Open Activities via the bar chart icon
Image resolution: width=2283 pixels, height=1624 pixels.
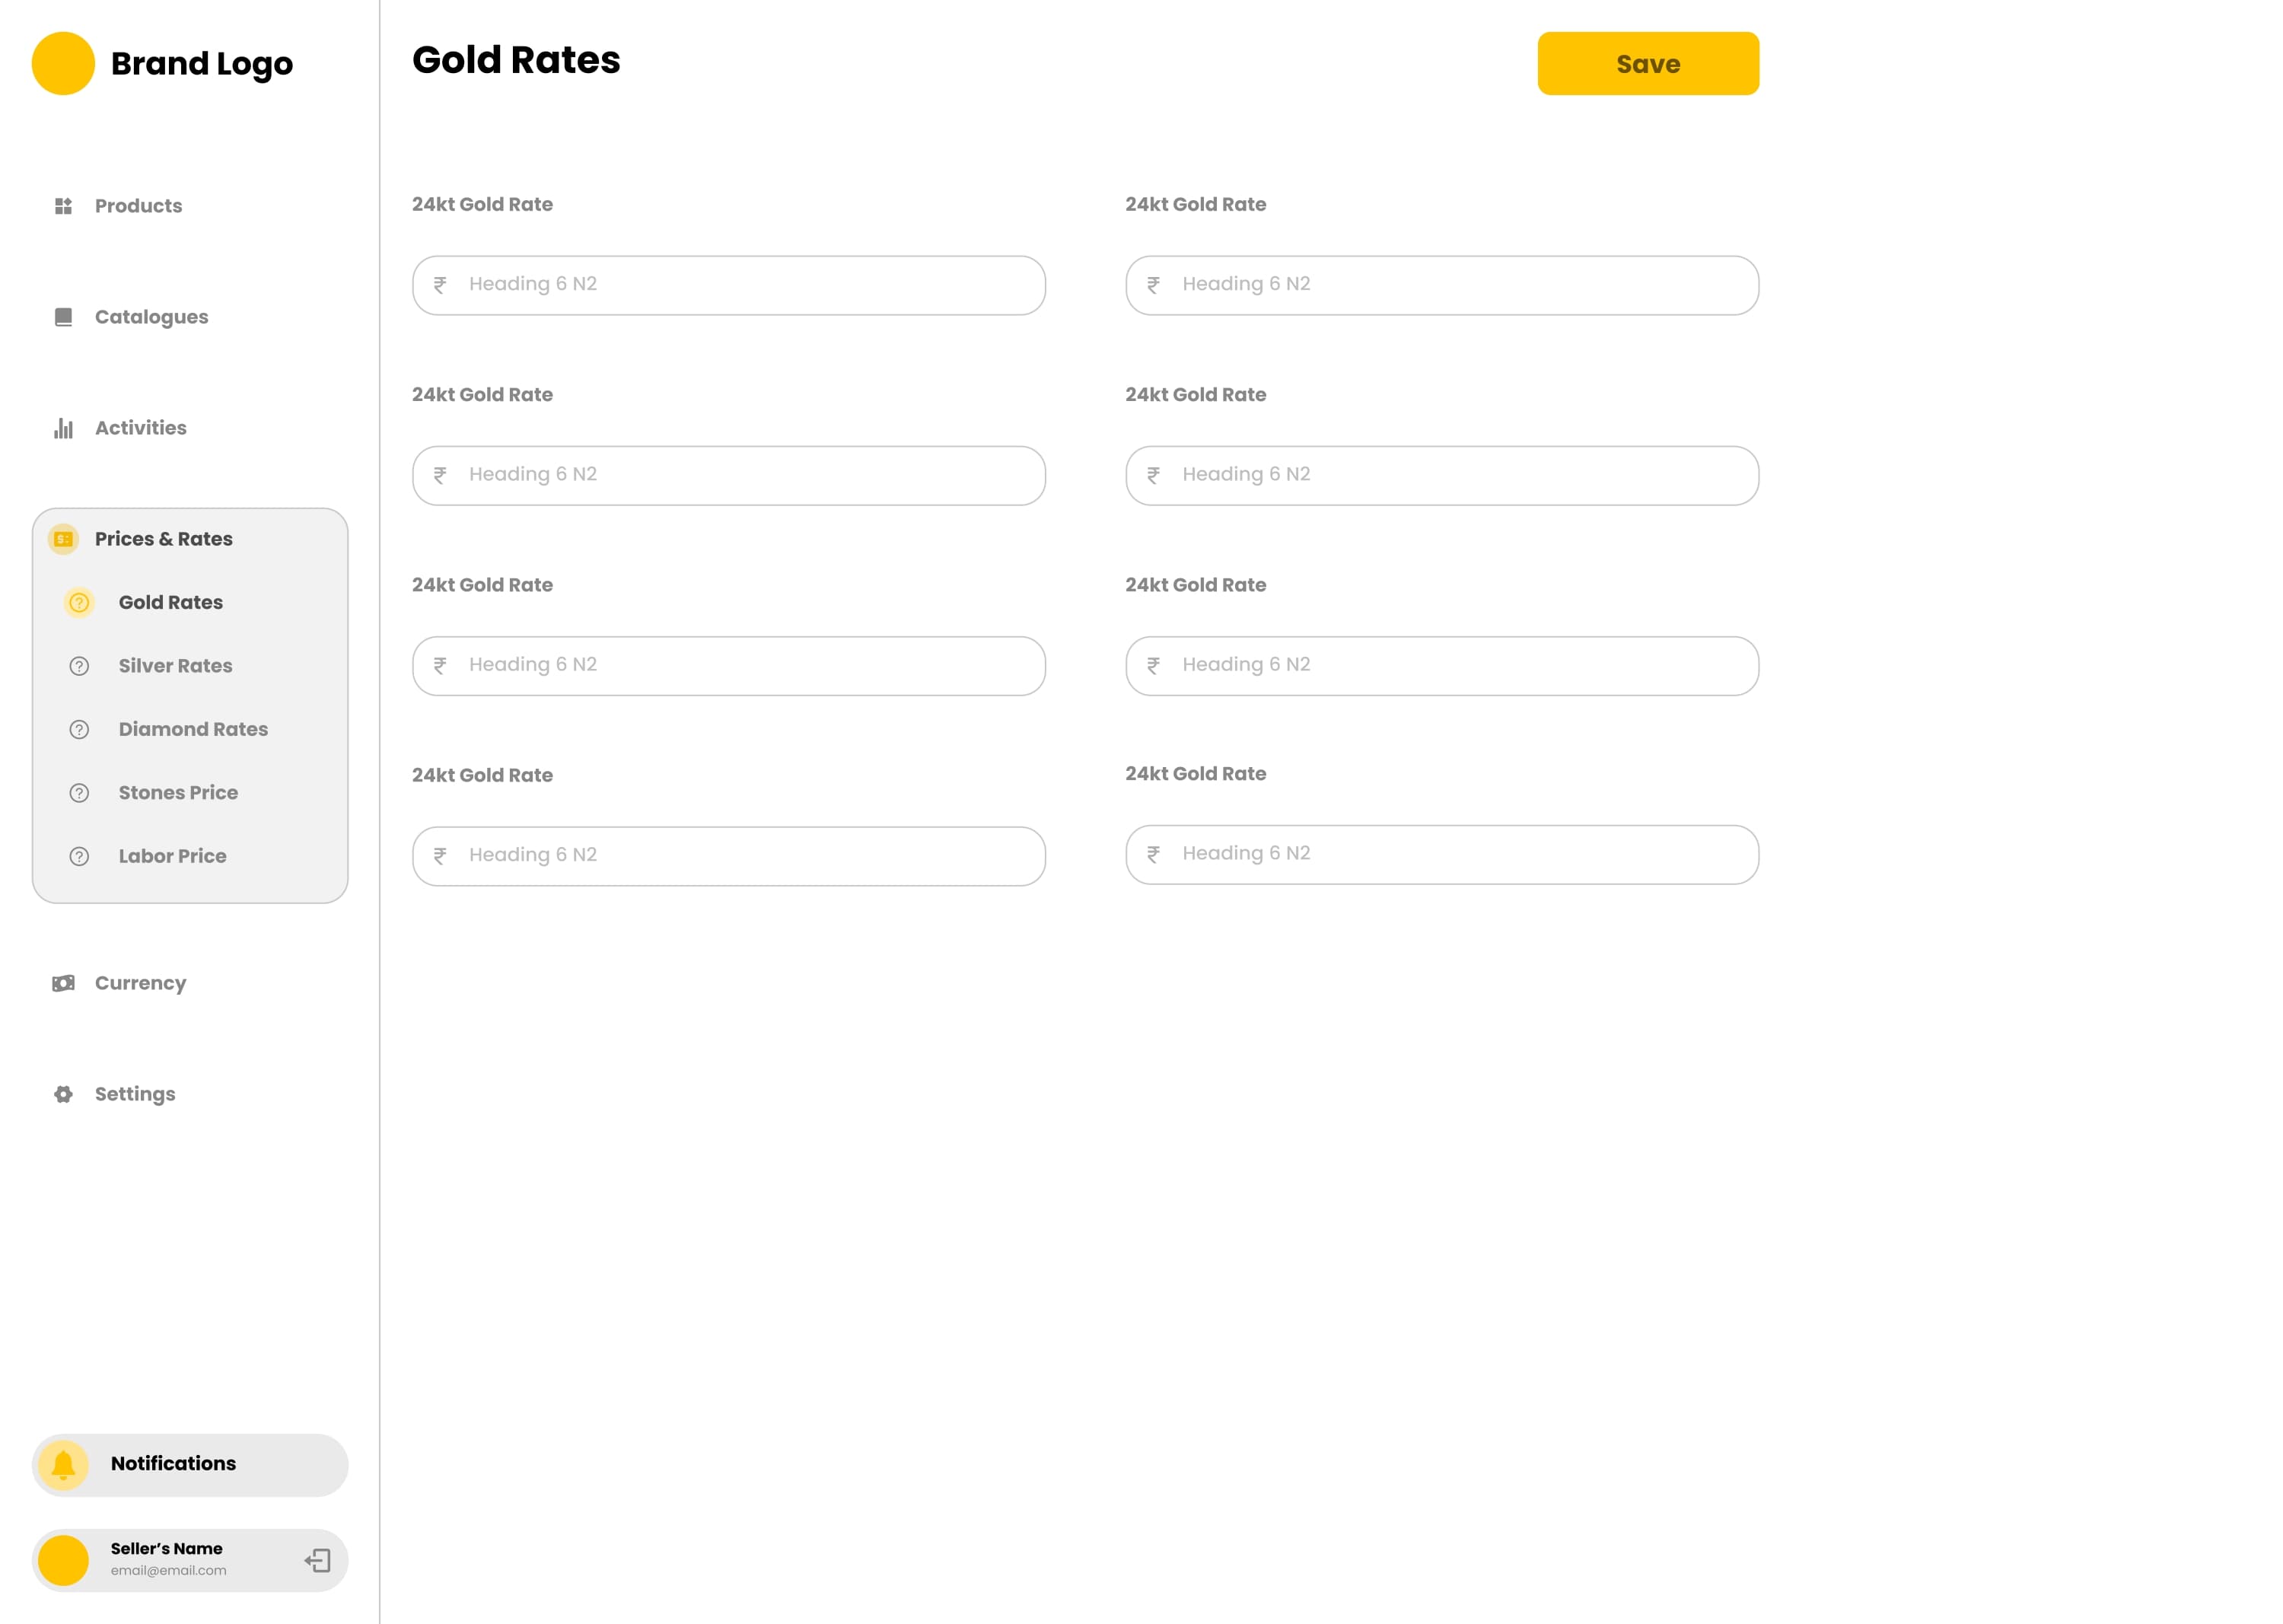click(63, 428)
